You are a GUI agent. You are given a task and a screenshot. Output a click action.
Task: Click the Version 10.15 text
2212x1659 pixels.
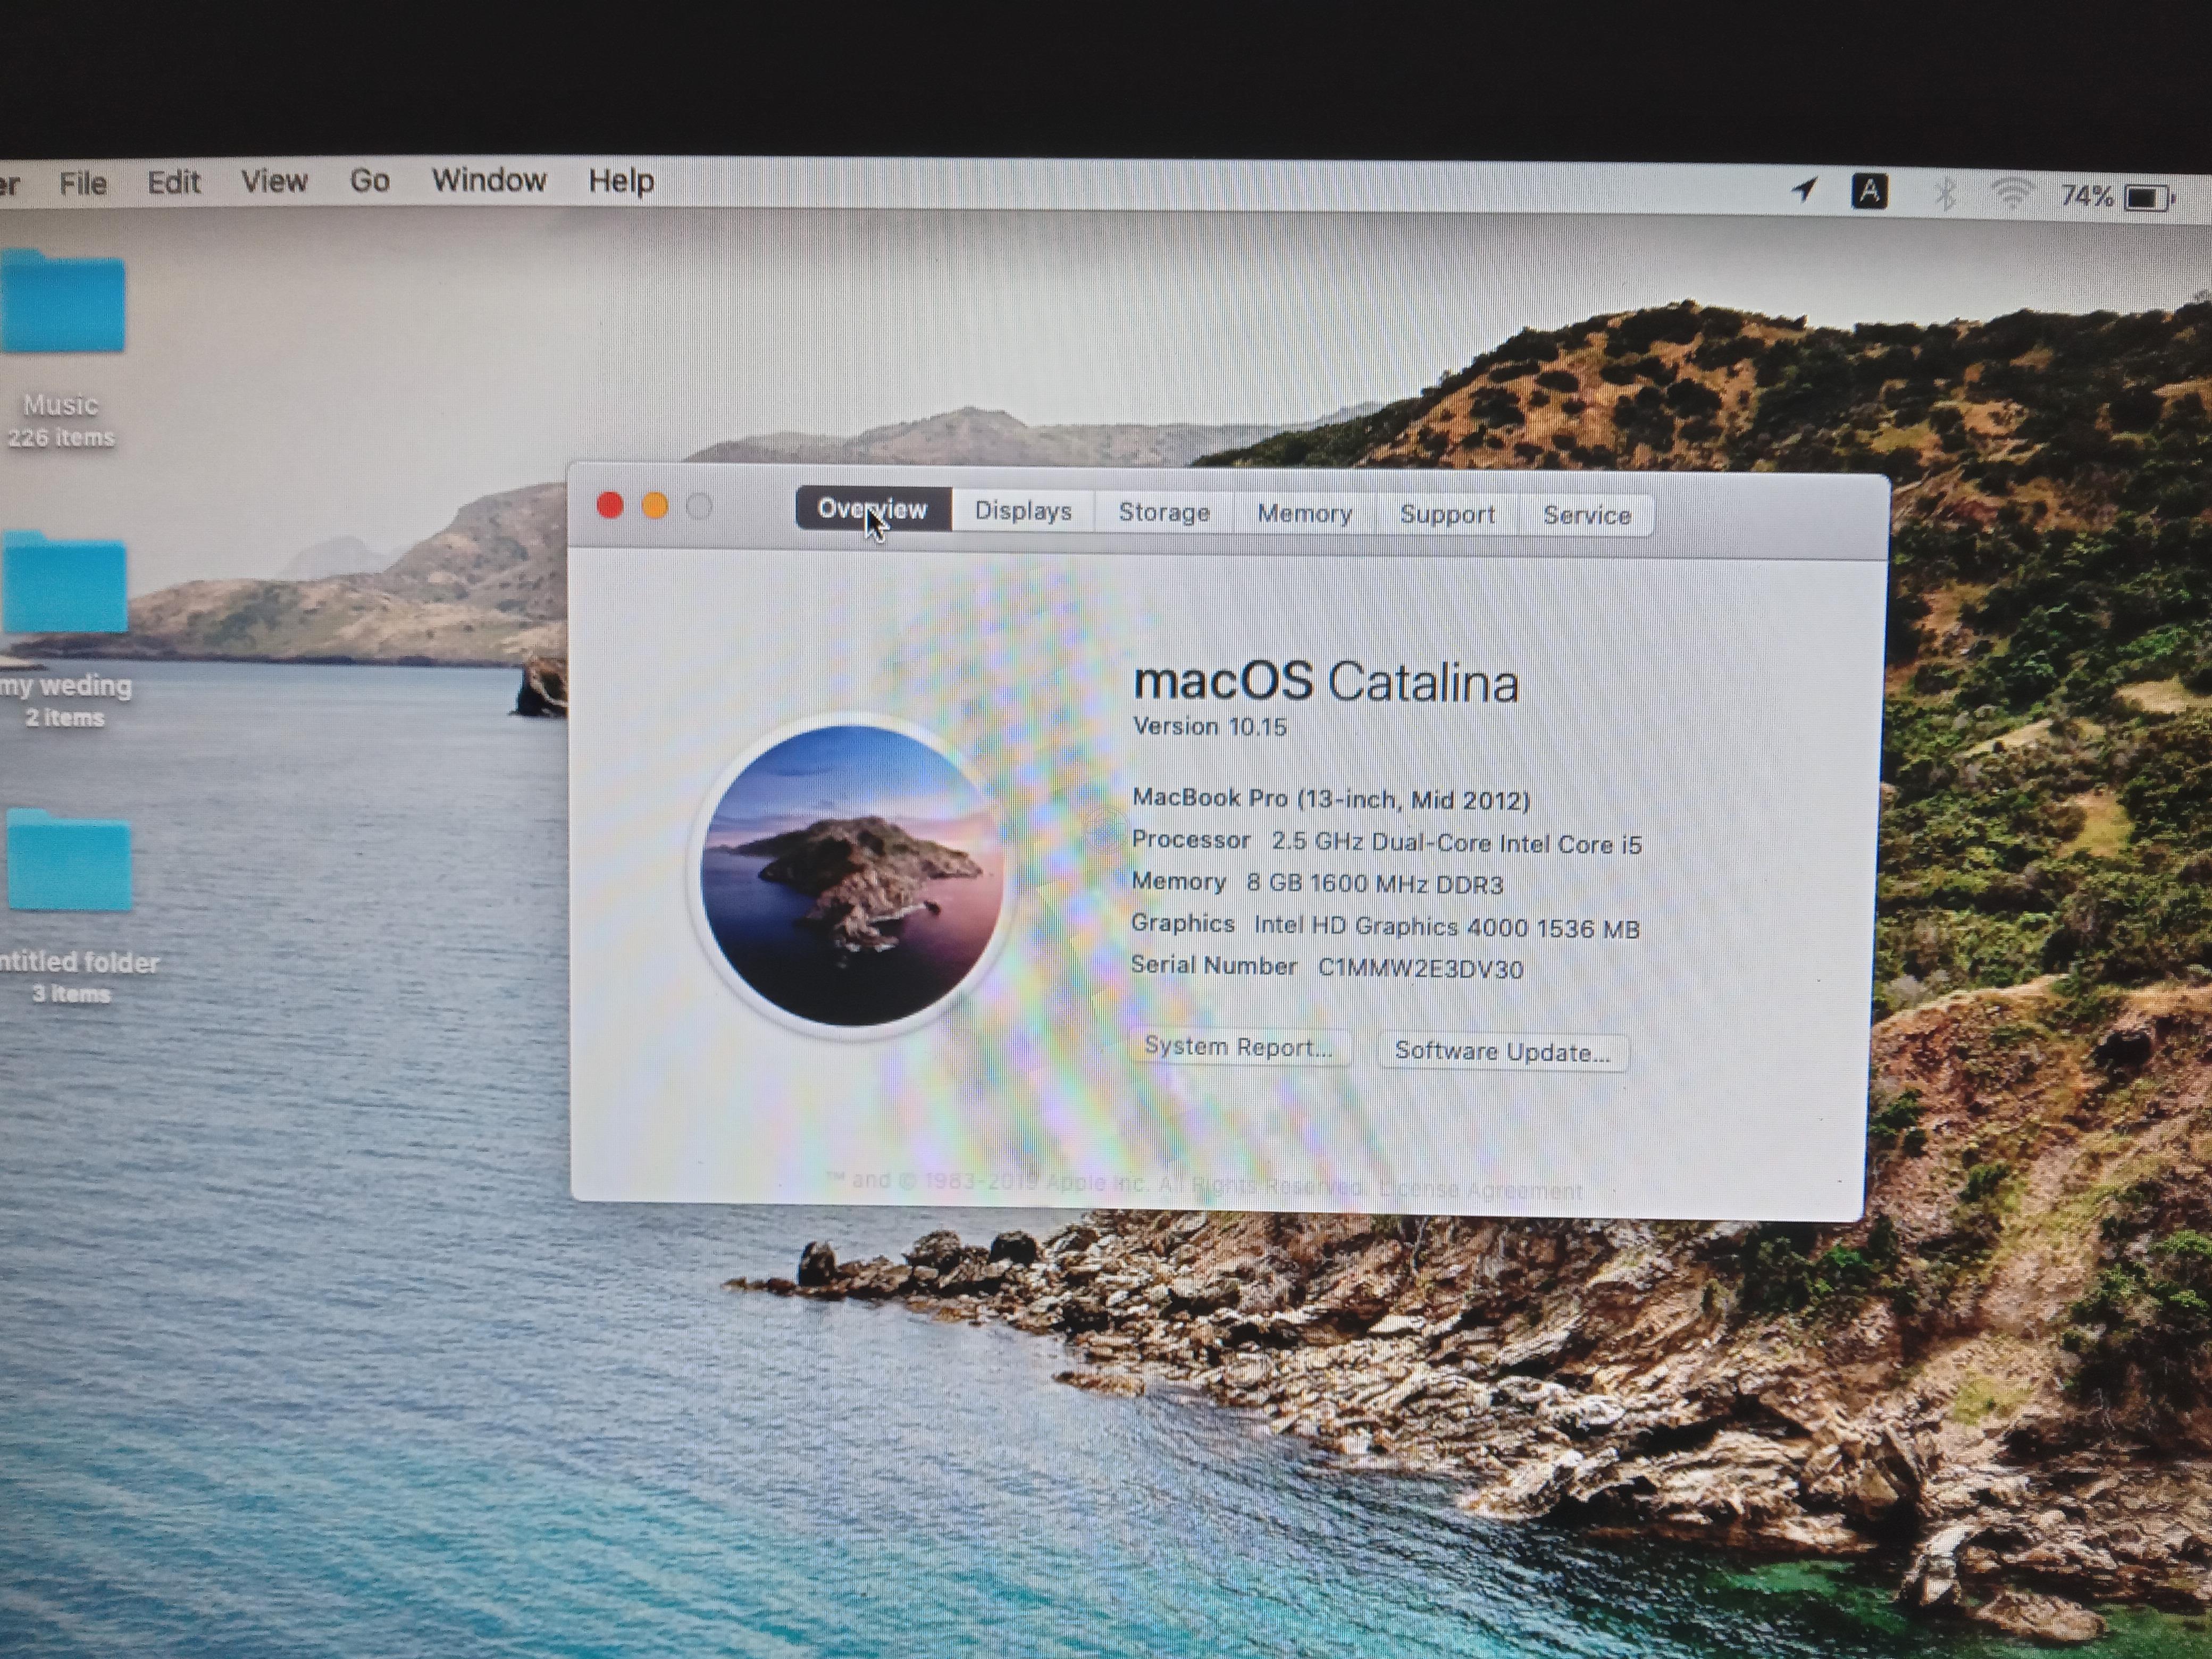pos(1209,726)
